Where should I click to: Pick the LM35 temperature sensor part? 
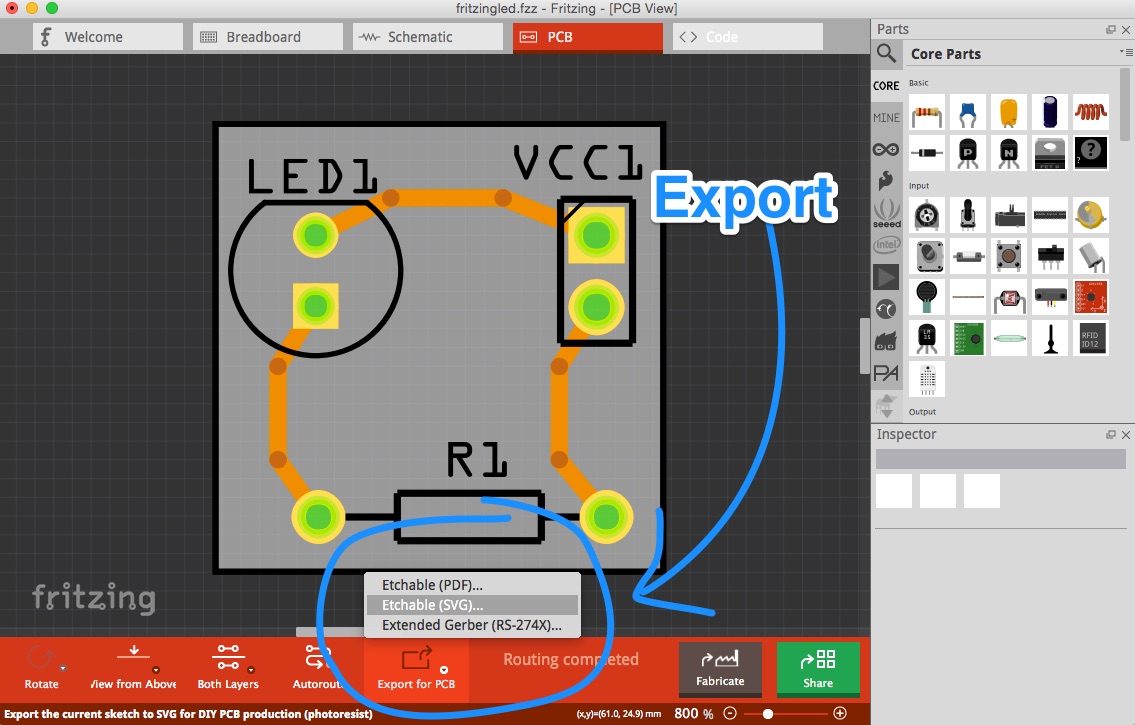click(927, 338)
